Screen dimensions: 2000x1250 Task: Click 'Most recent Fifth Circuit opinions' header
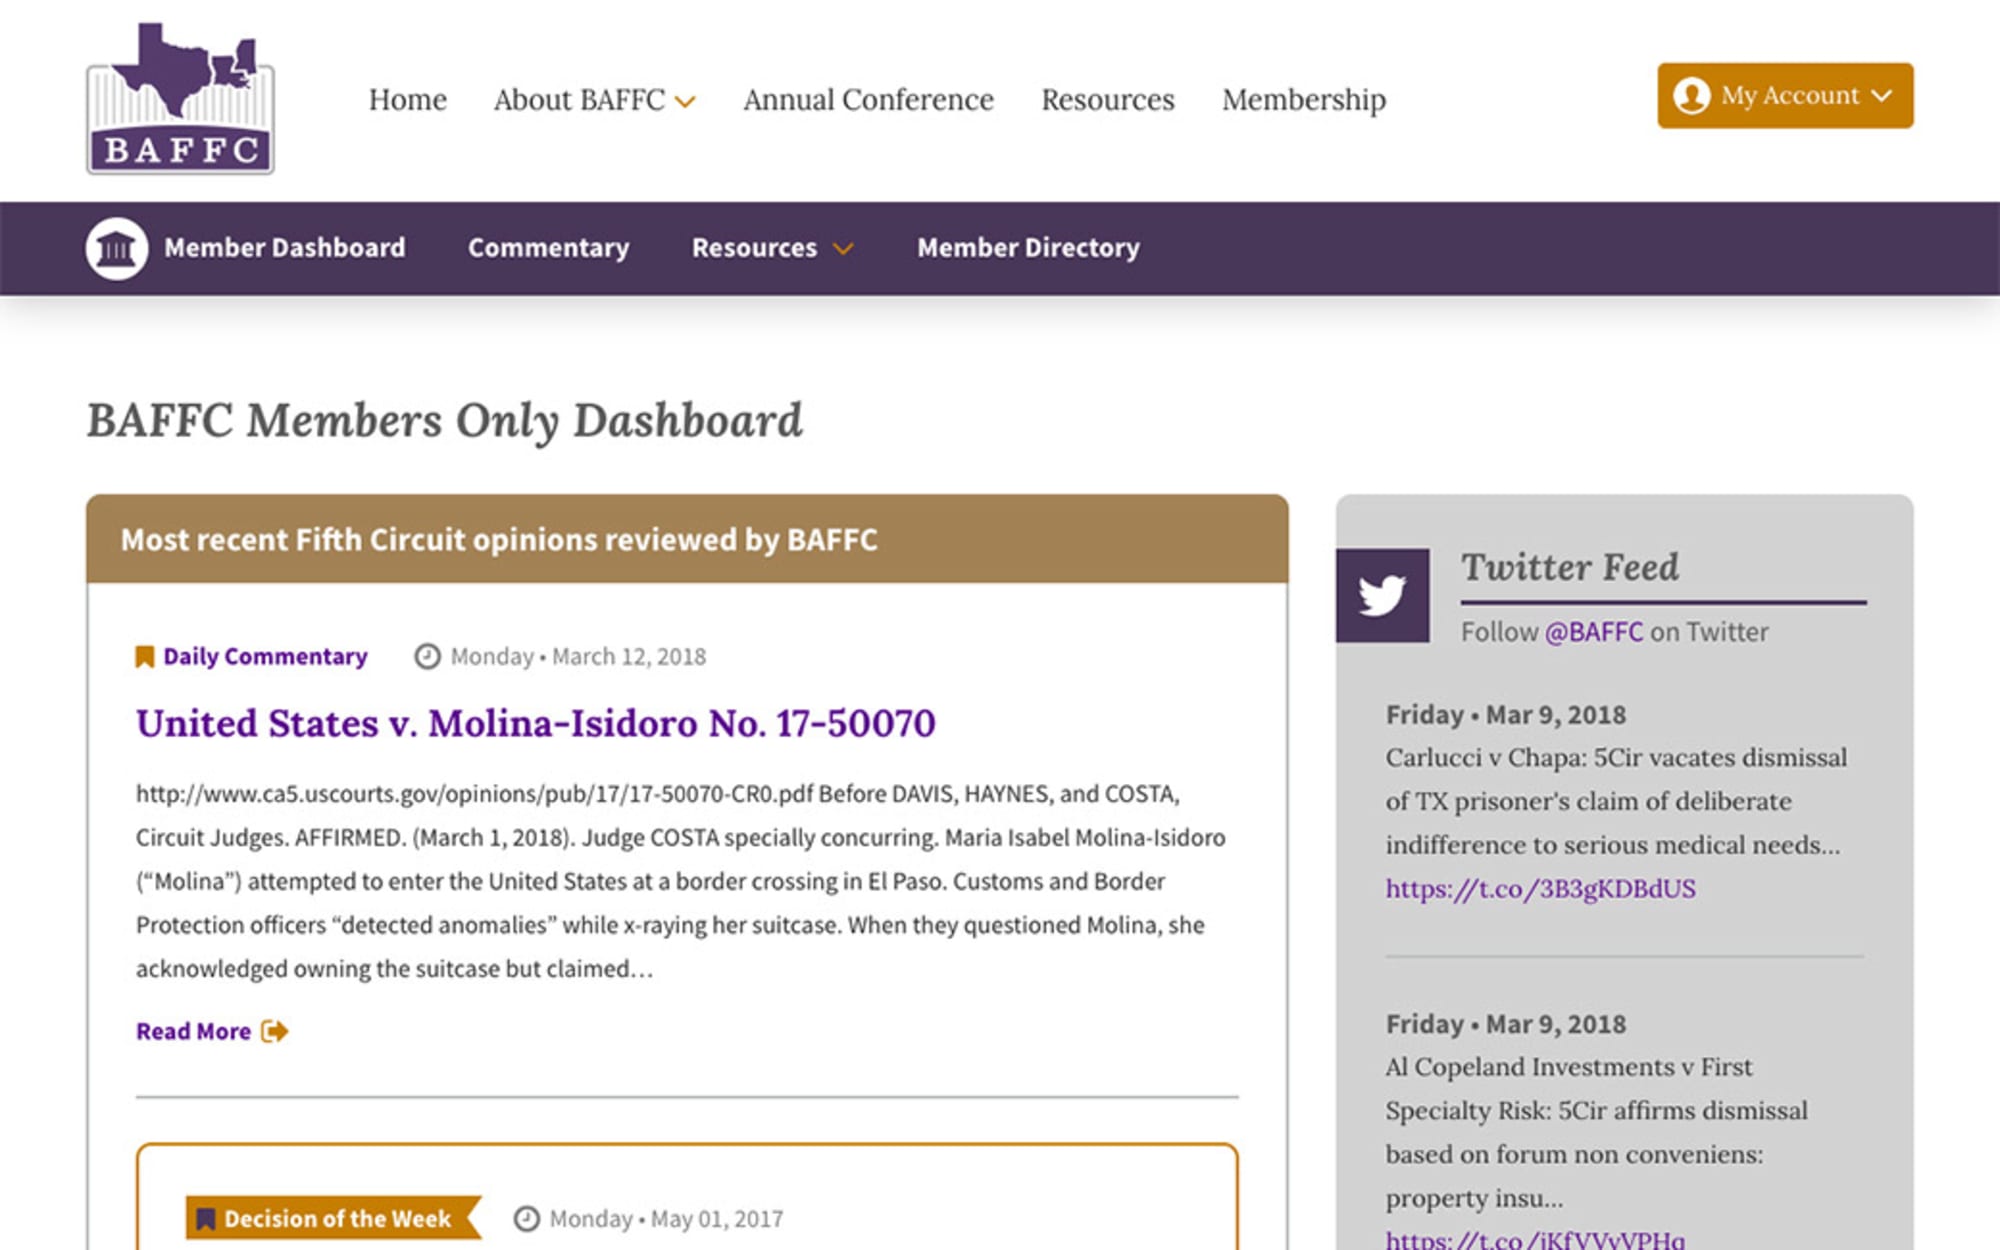tap(499, 540)
